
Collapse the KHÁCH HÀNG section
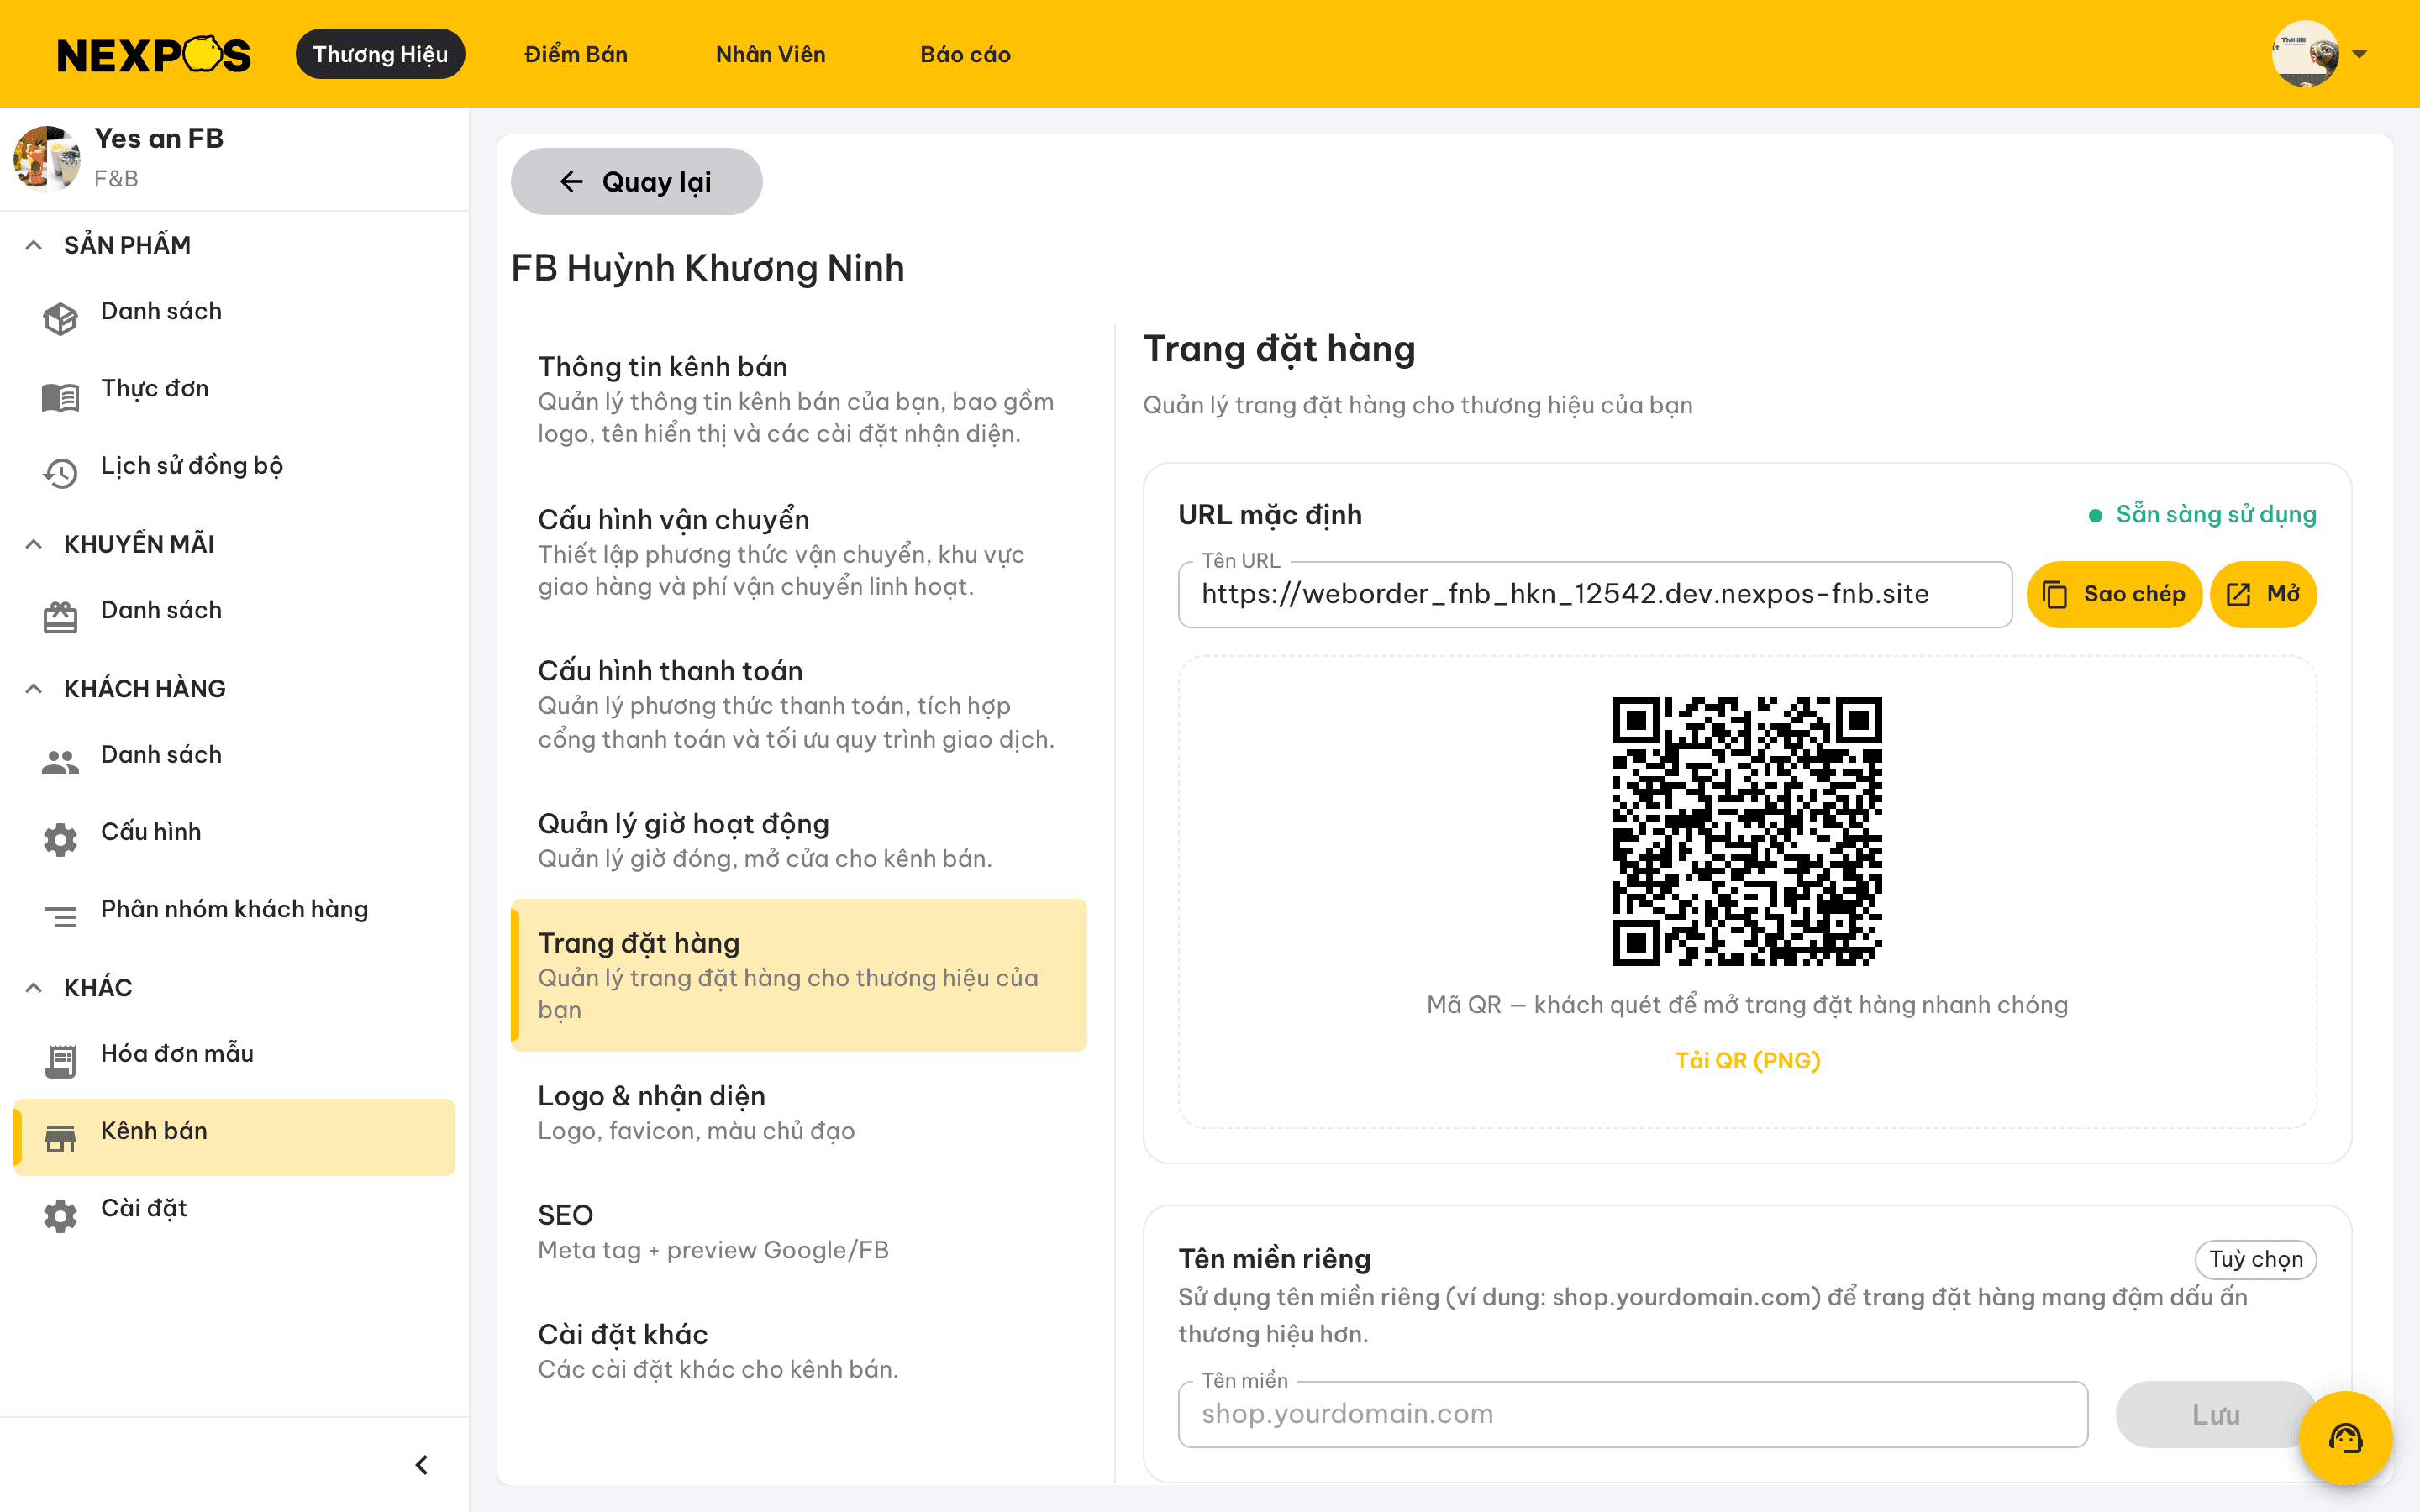click(x=33, y=688)
